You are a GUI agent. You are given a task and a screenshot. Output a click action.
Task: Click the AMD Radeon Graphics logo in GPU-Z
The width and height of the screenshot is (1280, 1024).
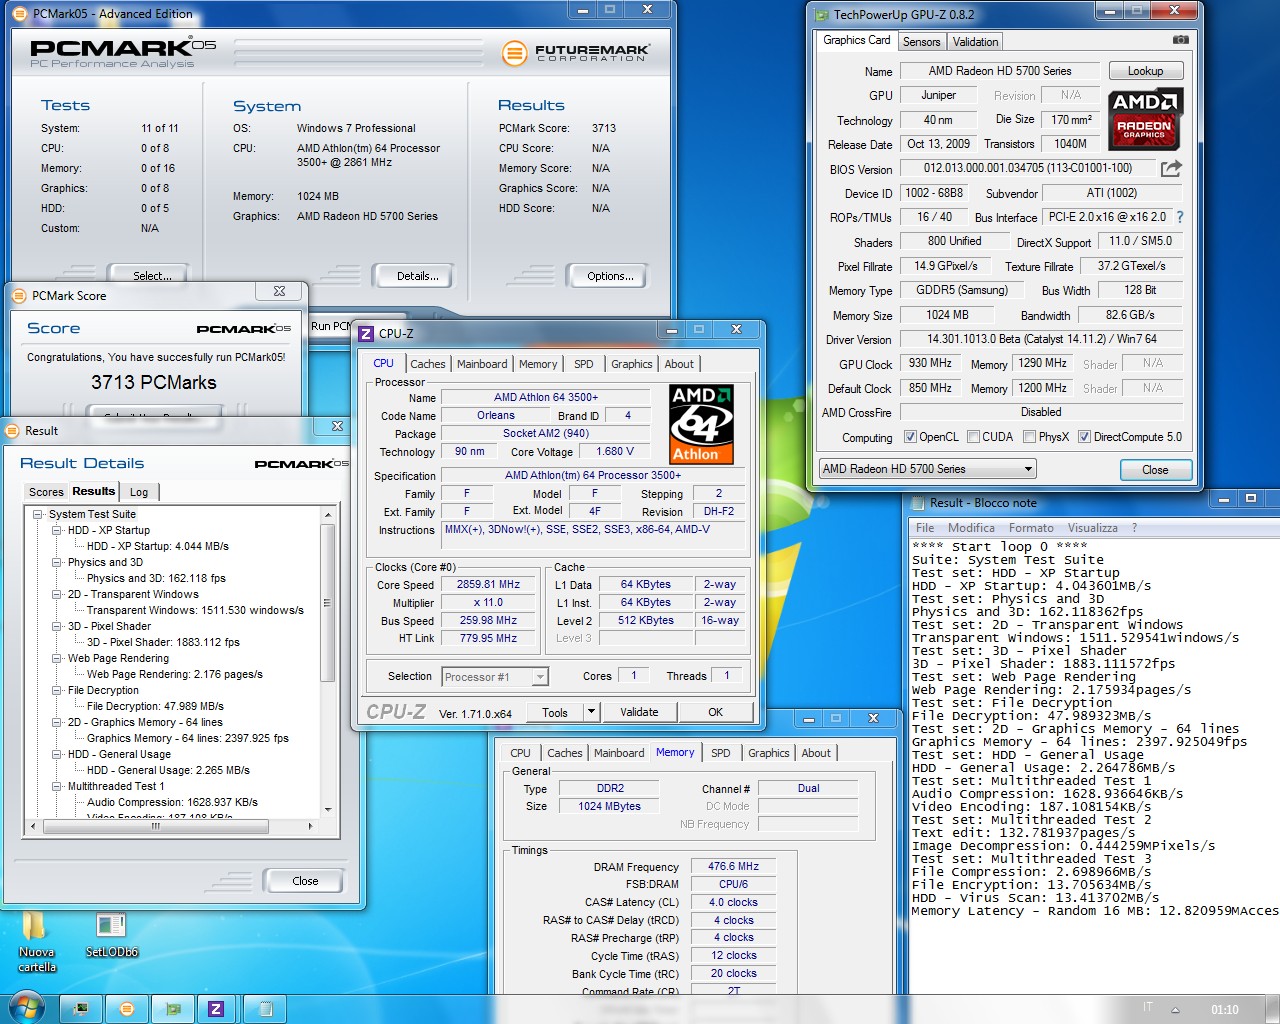click(x=1146, y=119)
